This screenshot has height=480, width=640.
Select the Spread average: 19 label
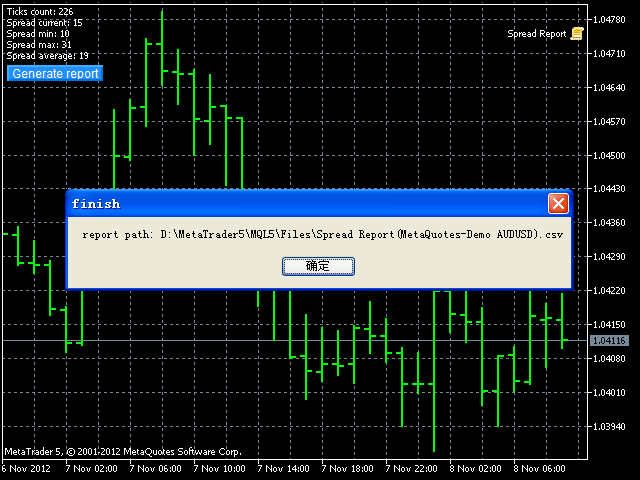click(x=47, y=56)
